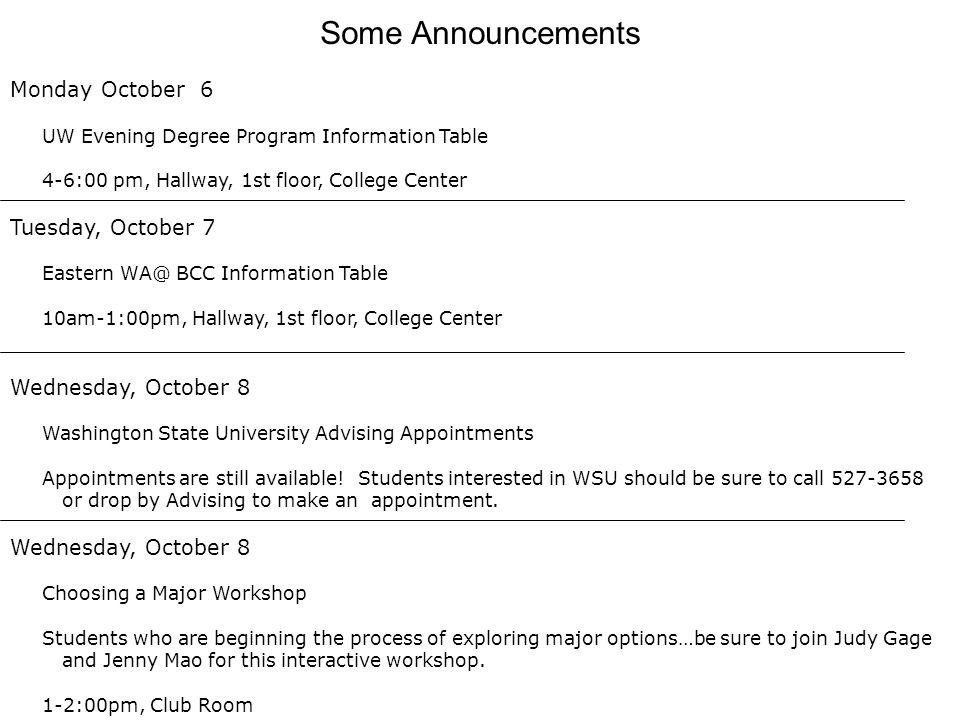This screenshot has width=960, height=720.
Task: Click divider line below Tuesday section
Action: pos(452,353)
